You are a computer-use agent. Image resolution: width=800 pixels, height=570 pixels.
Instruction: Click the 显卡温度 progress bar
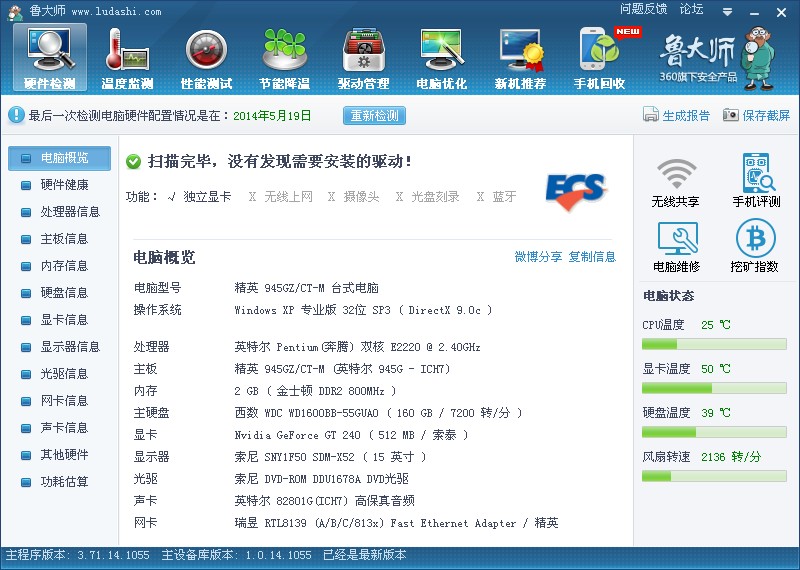tap(714, 388)
